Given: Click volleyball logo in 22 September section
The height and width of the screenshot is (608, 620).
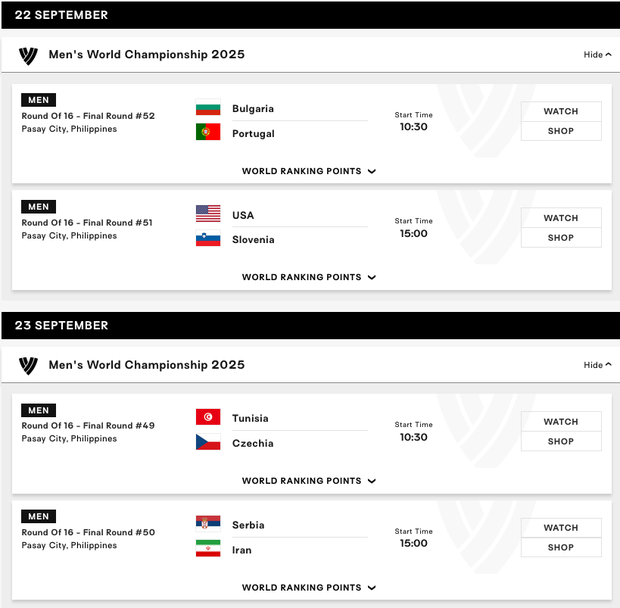Looking at the screenshot, I should 28,55.
